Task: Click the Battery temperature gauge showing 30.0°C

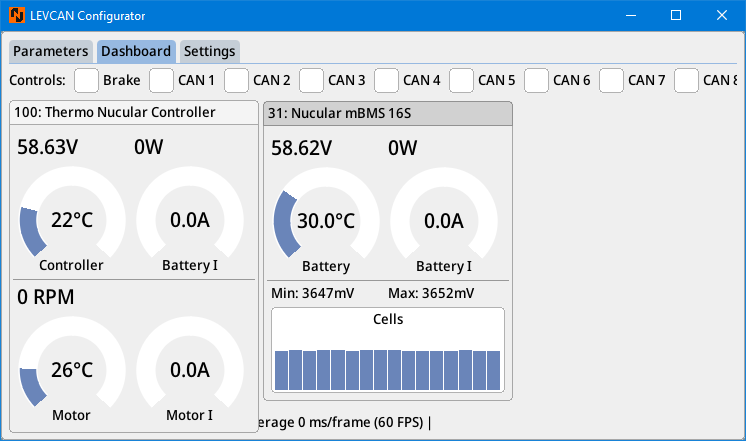Action: point(327,220)
